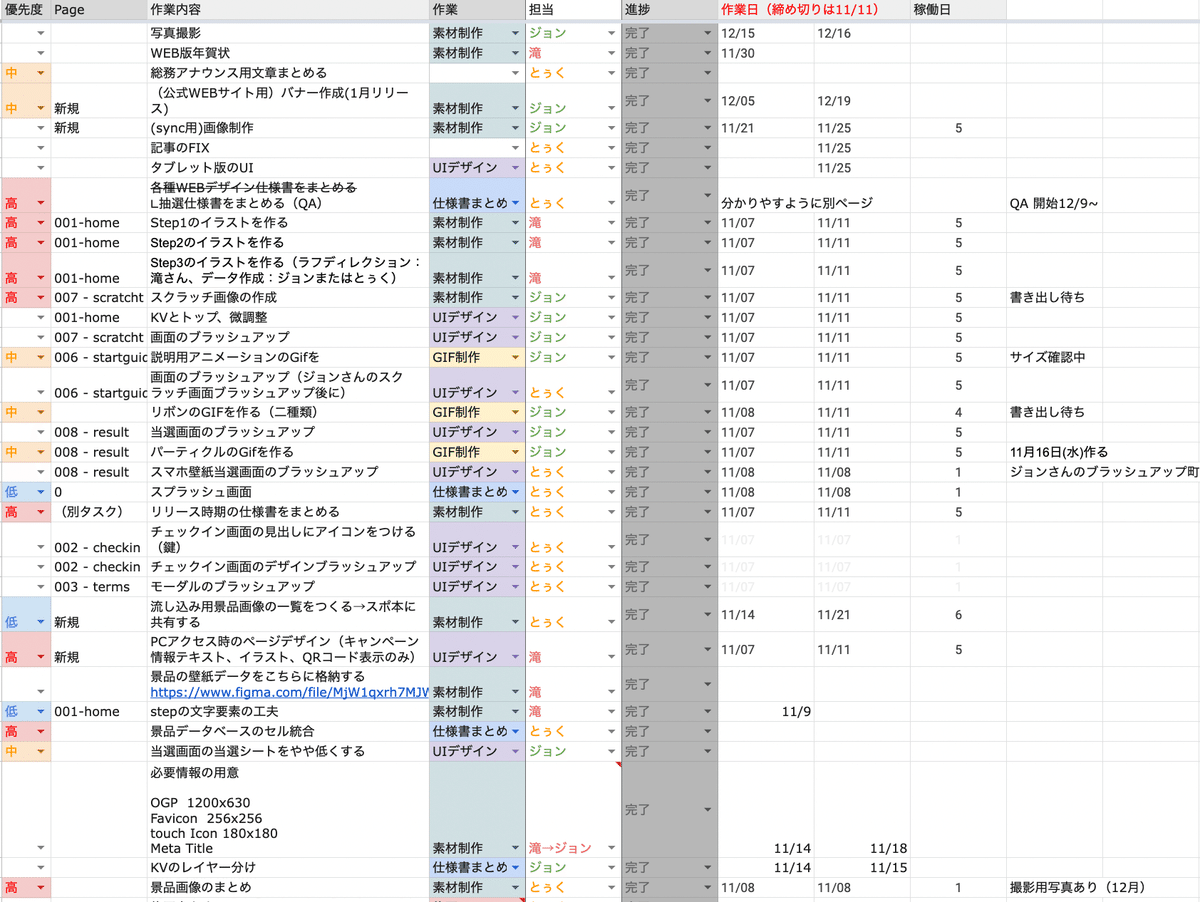Click the 11/15 date in KVのレイヤー分け row
1200x902 pixels.
pos(861,868)
